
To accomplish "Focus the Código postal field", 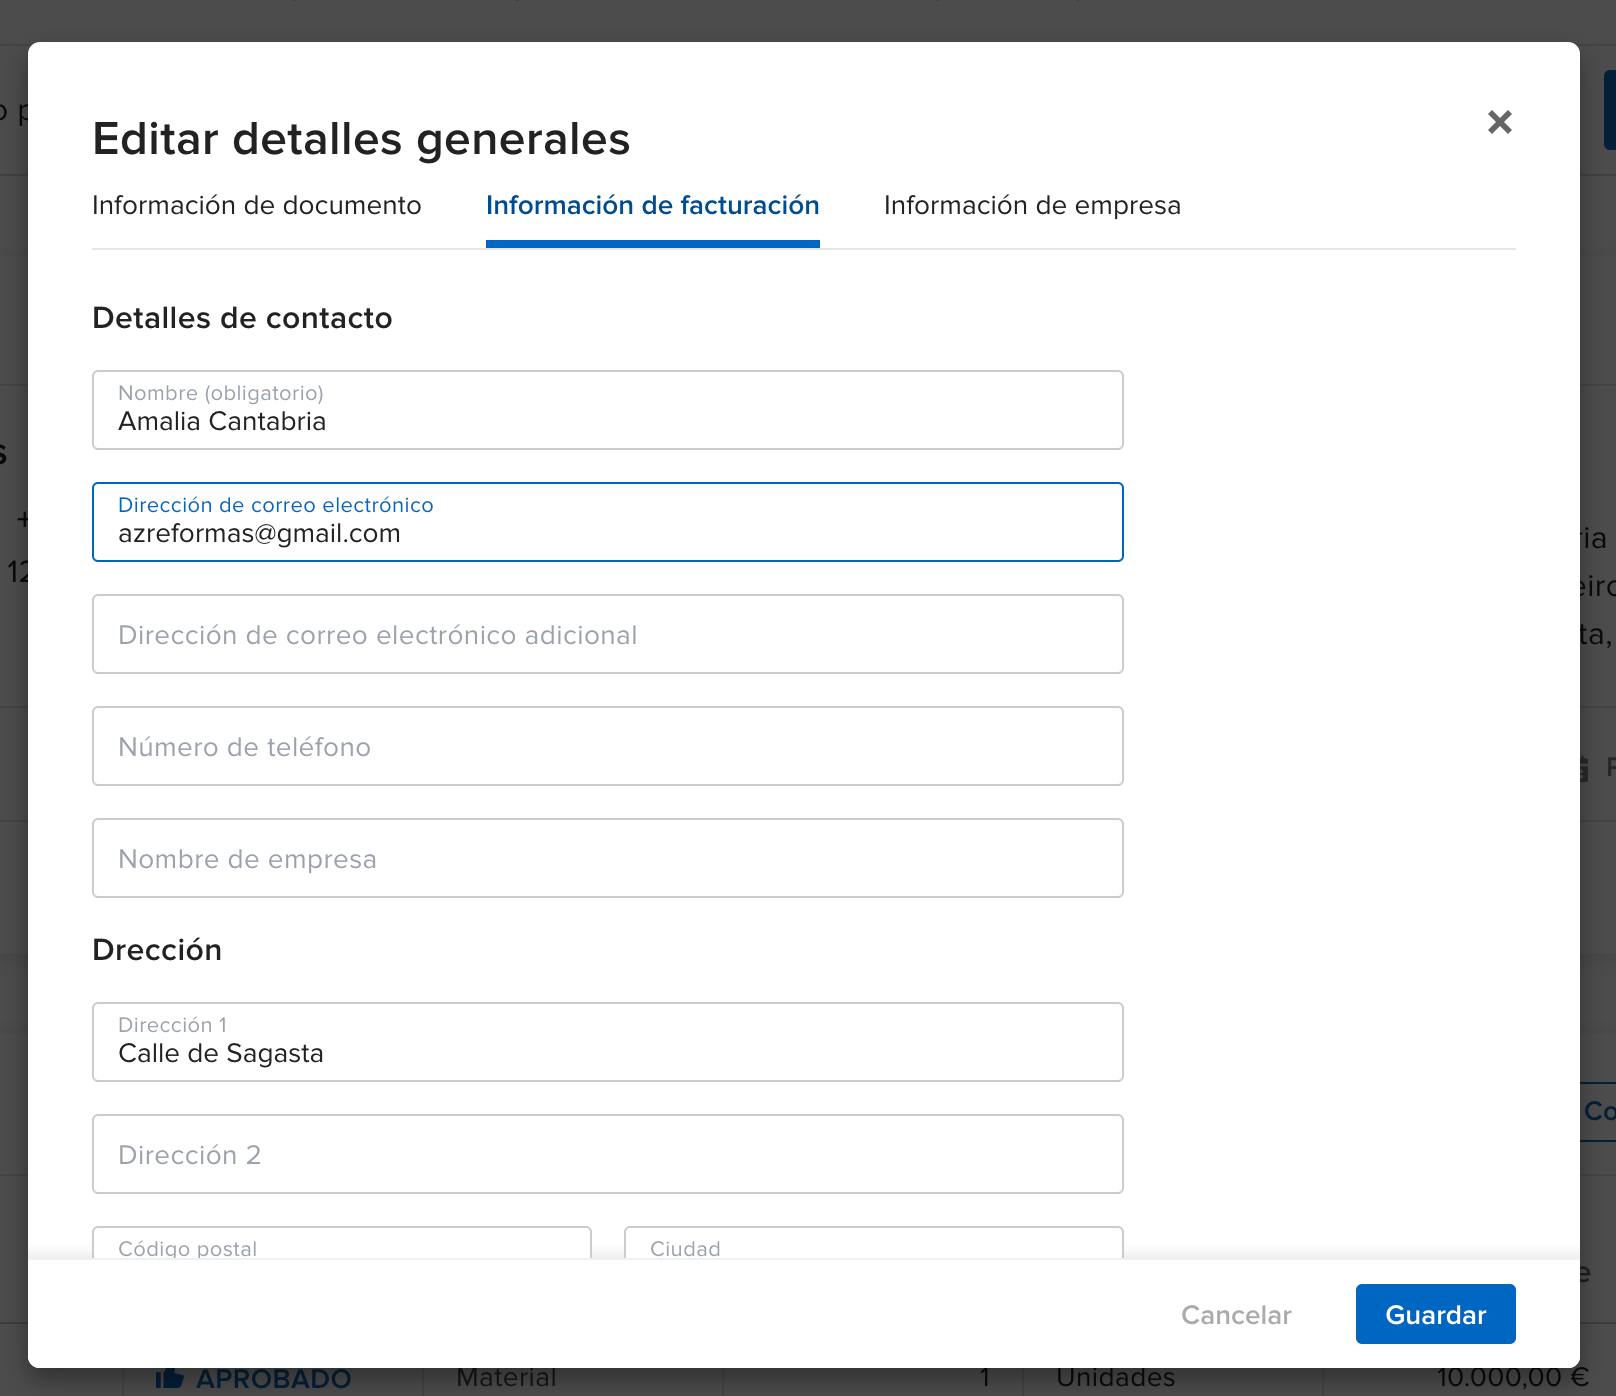I will point(341,1245).
